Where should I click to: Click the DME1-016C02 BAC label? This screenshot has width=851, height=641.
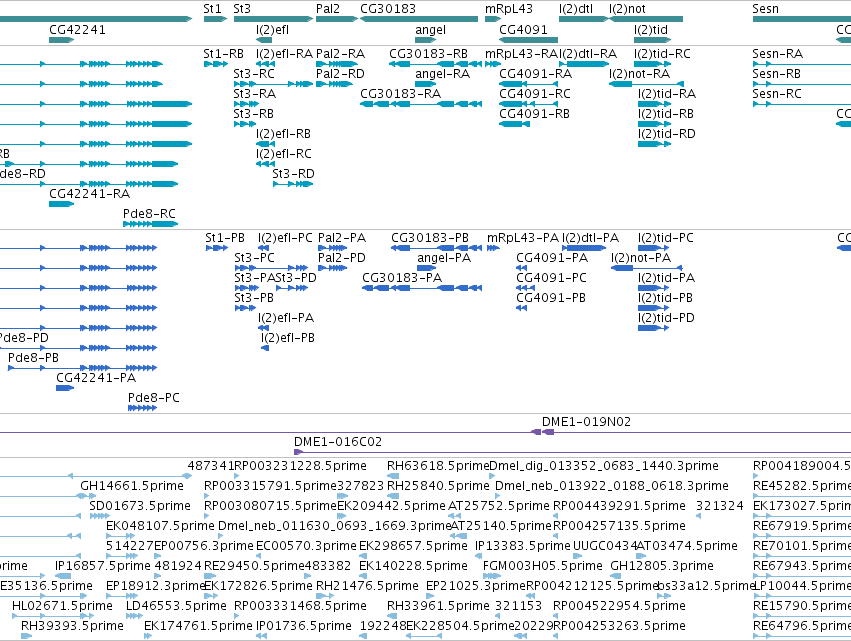coord(338,442)
